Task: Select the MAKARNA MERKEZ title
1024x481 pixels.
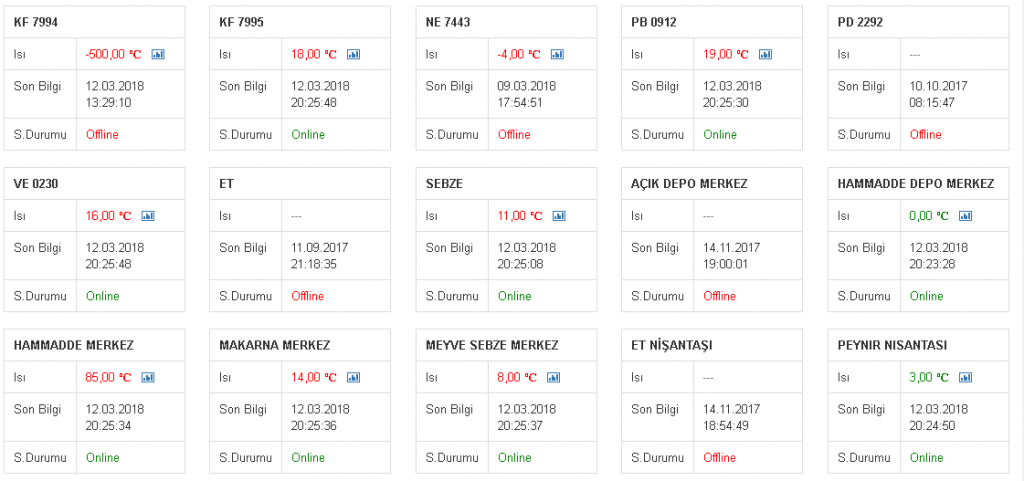Action: point(274,345)
